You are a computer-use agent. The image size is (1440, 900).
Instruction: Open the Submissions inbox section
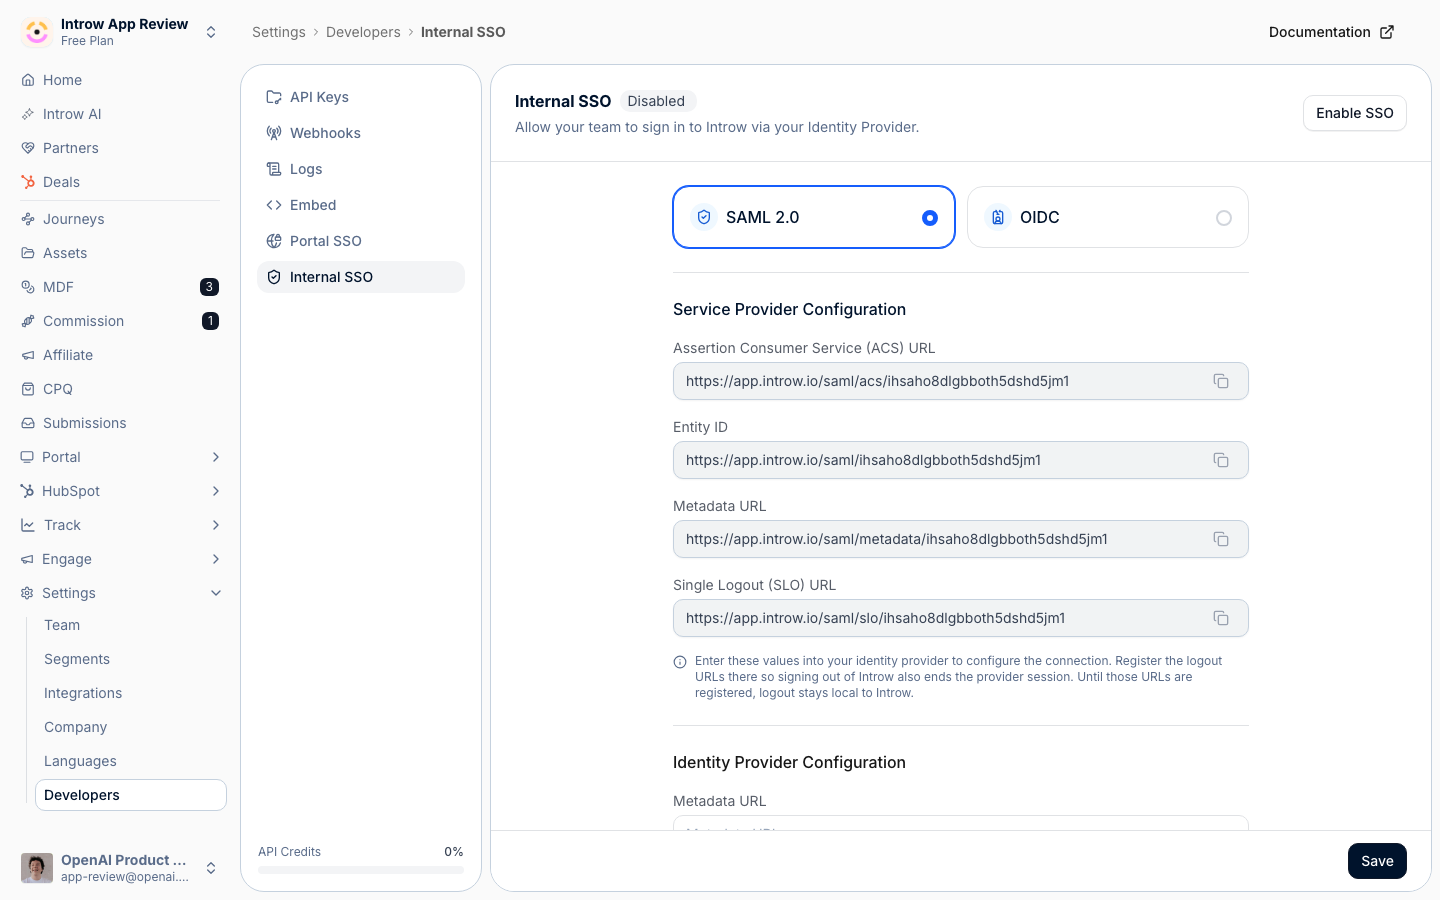tap(120, 423)
